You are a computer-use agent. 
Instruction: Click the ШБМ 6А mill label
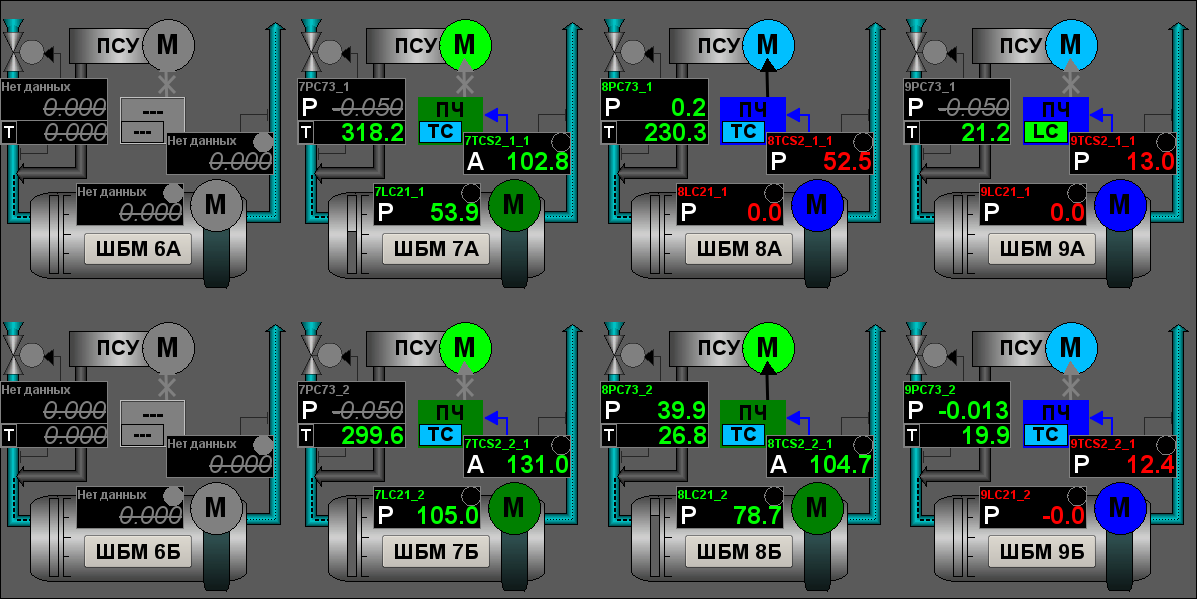tap(133, 249)
